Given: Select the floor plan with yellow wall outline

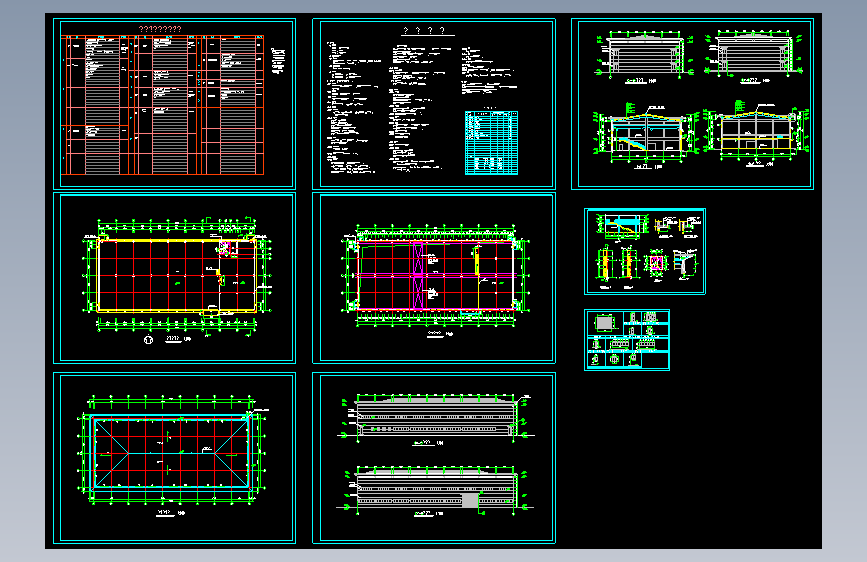Looking at the screenshot, I should 174,278.
